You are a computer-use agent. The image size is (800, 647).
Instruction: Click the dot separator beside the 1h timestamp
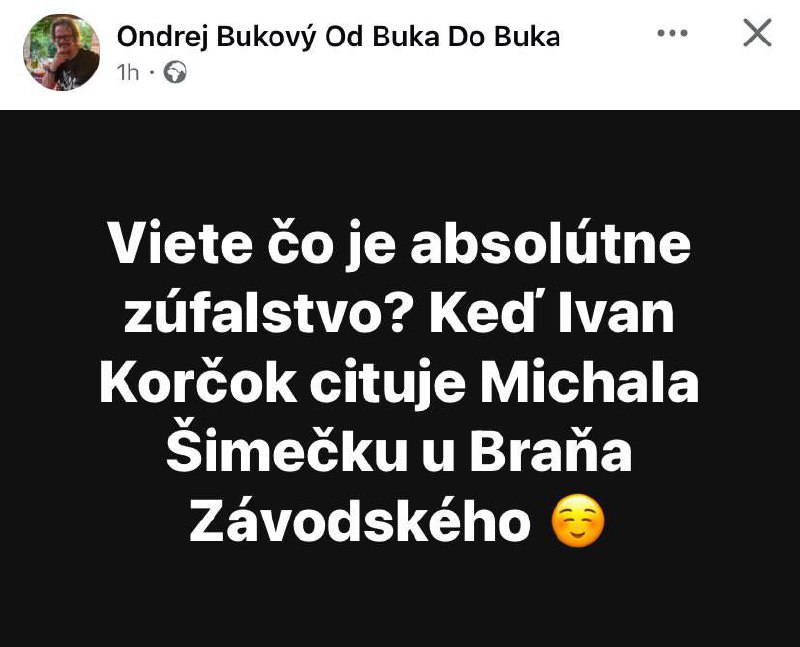(x=151, y=72)
